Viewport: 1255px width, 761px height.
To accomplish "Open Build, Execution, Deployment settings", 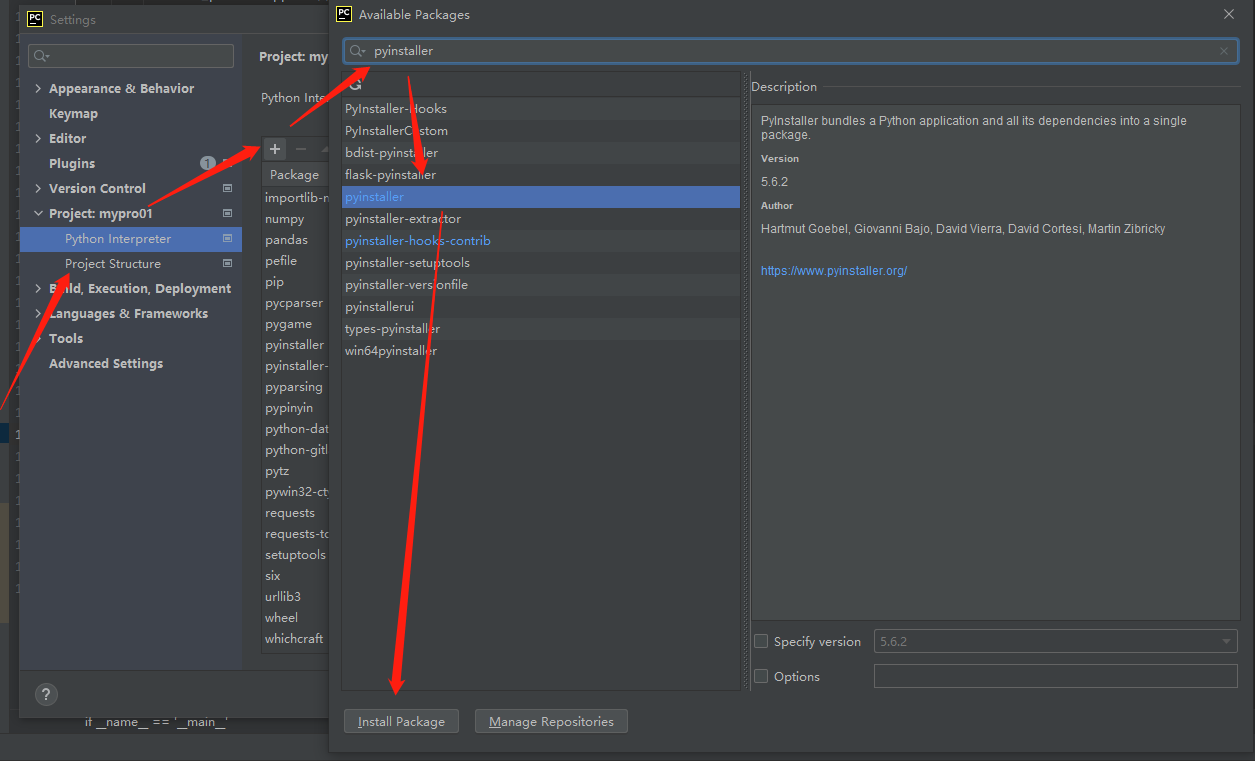I will pyautogui.click(x=140, y=289).
